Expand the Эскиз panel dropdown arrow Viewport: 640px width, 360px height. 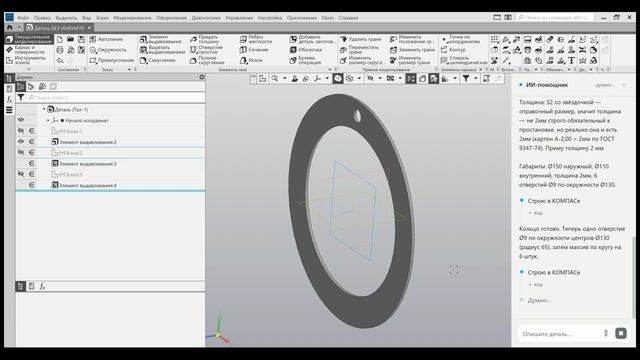tap(129, 69)
